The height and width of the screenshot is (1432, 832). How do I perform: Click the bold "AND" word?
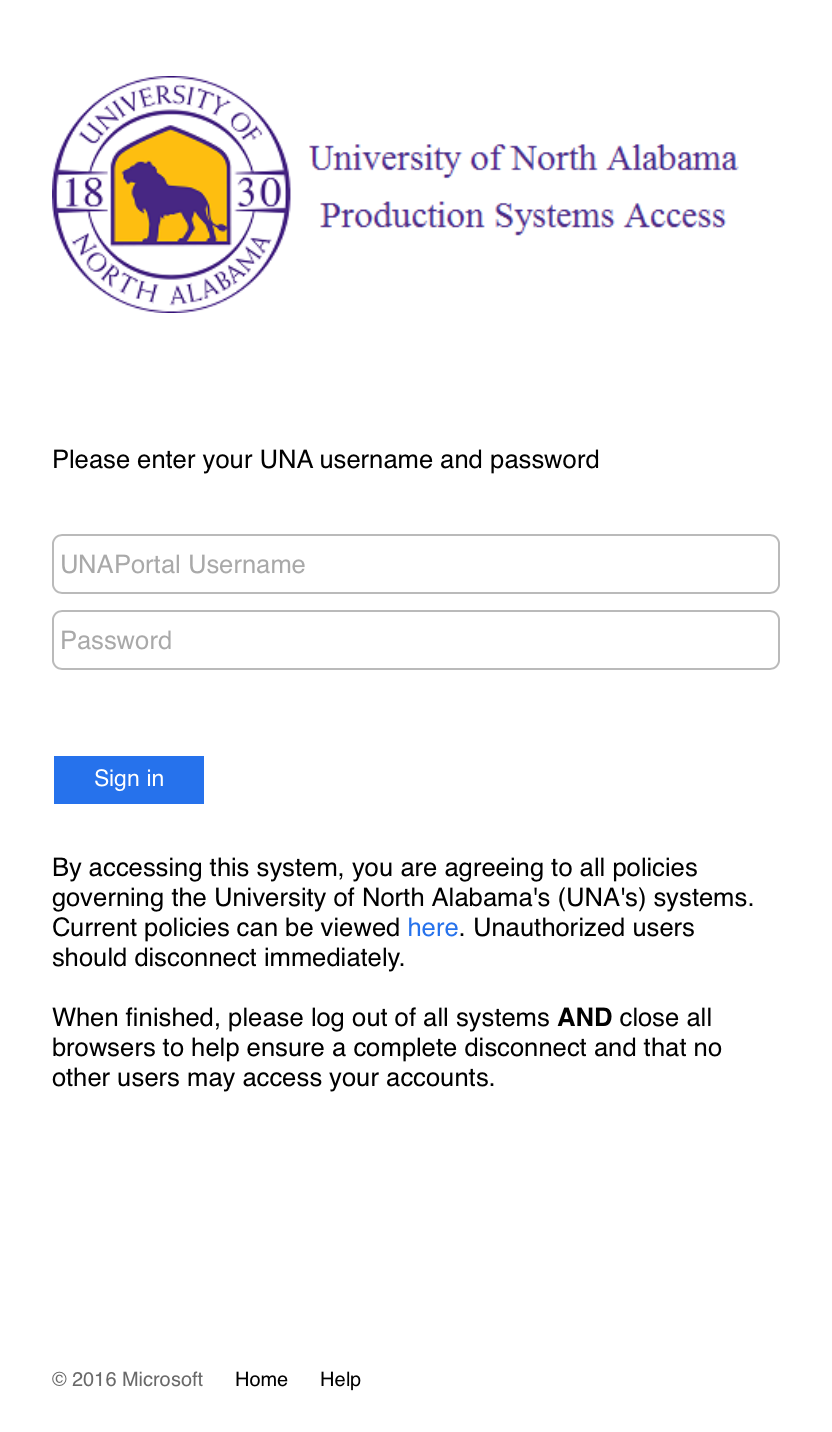pyautogui.click(x=584, y=1018)
